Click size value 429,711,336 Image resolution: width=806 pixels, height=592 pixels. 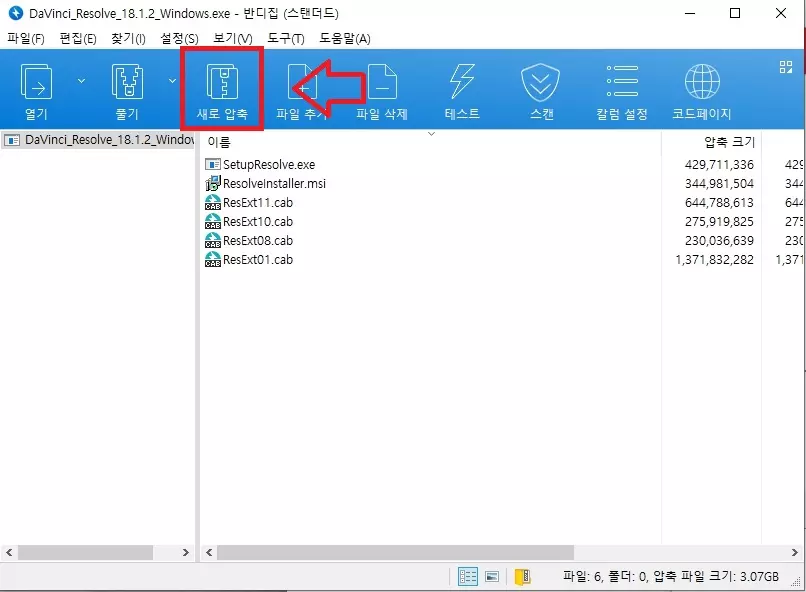[x=719, y=164]
